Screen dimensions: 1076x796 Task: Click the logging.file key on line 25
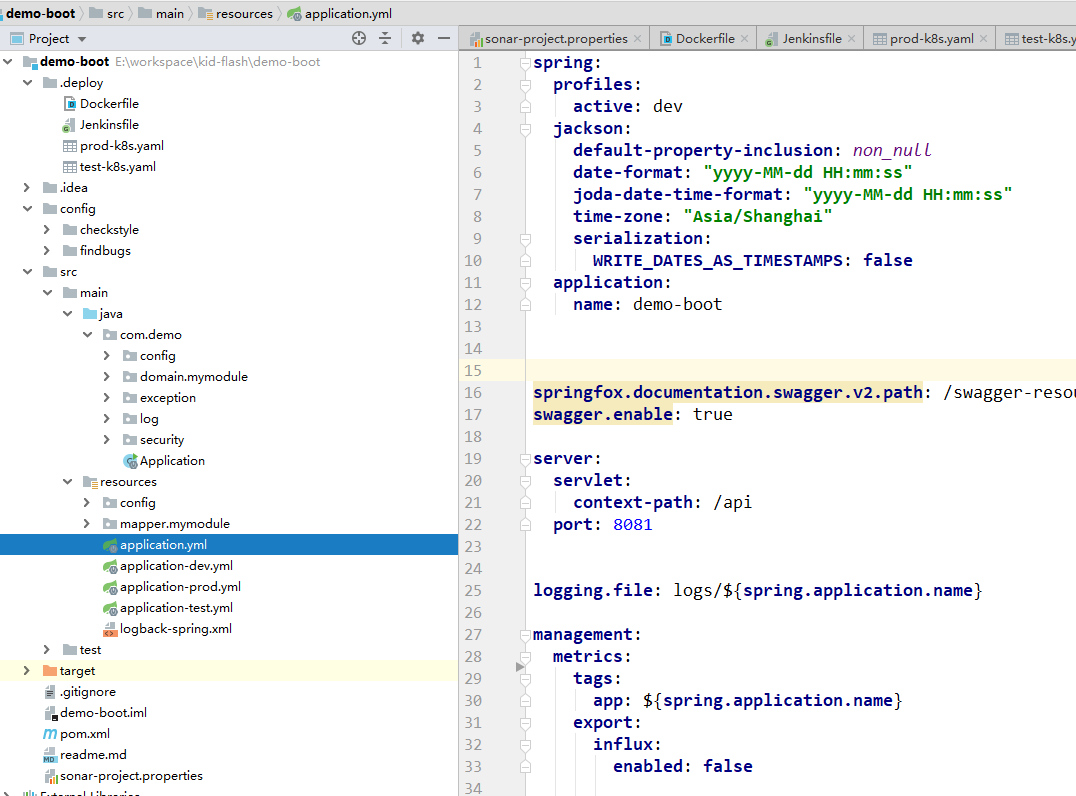[593, 590]
